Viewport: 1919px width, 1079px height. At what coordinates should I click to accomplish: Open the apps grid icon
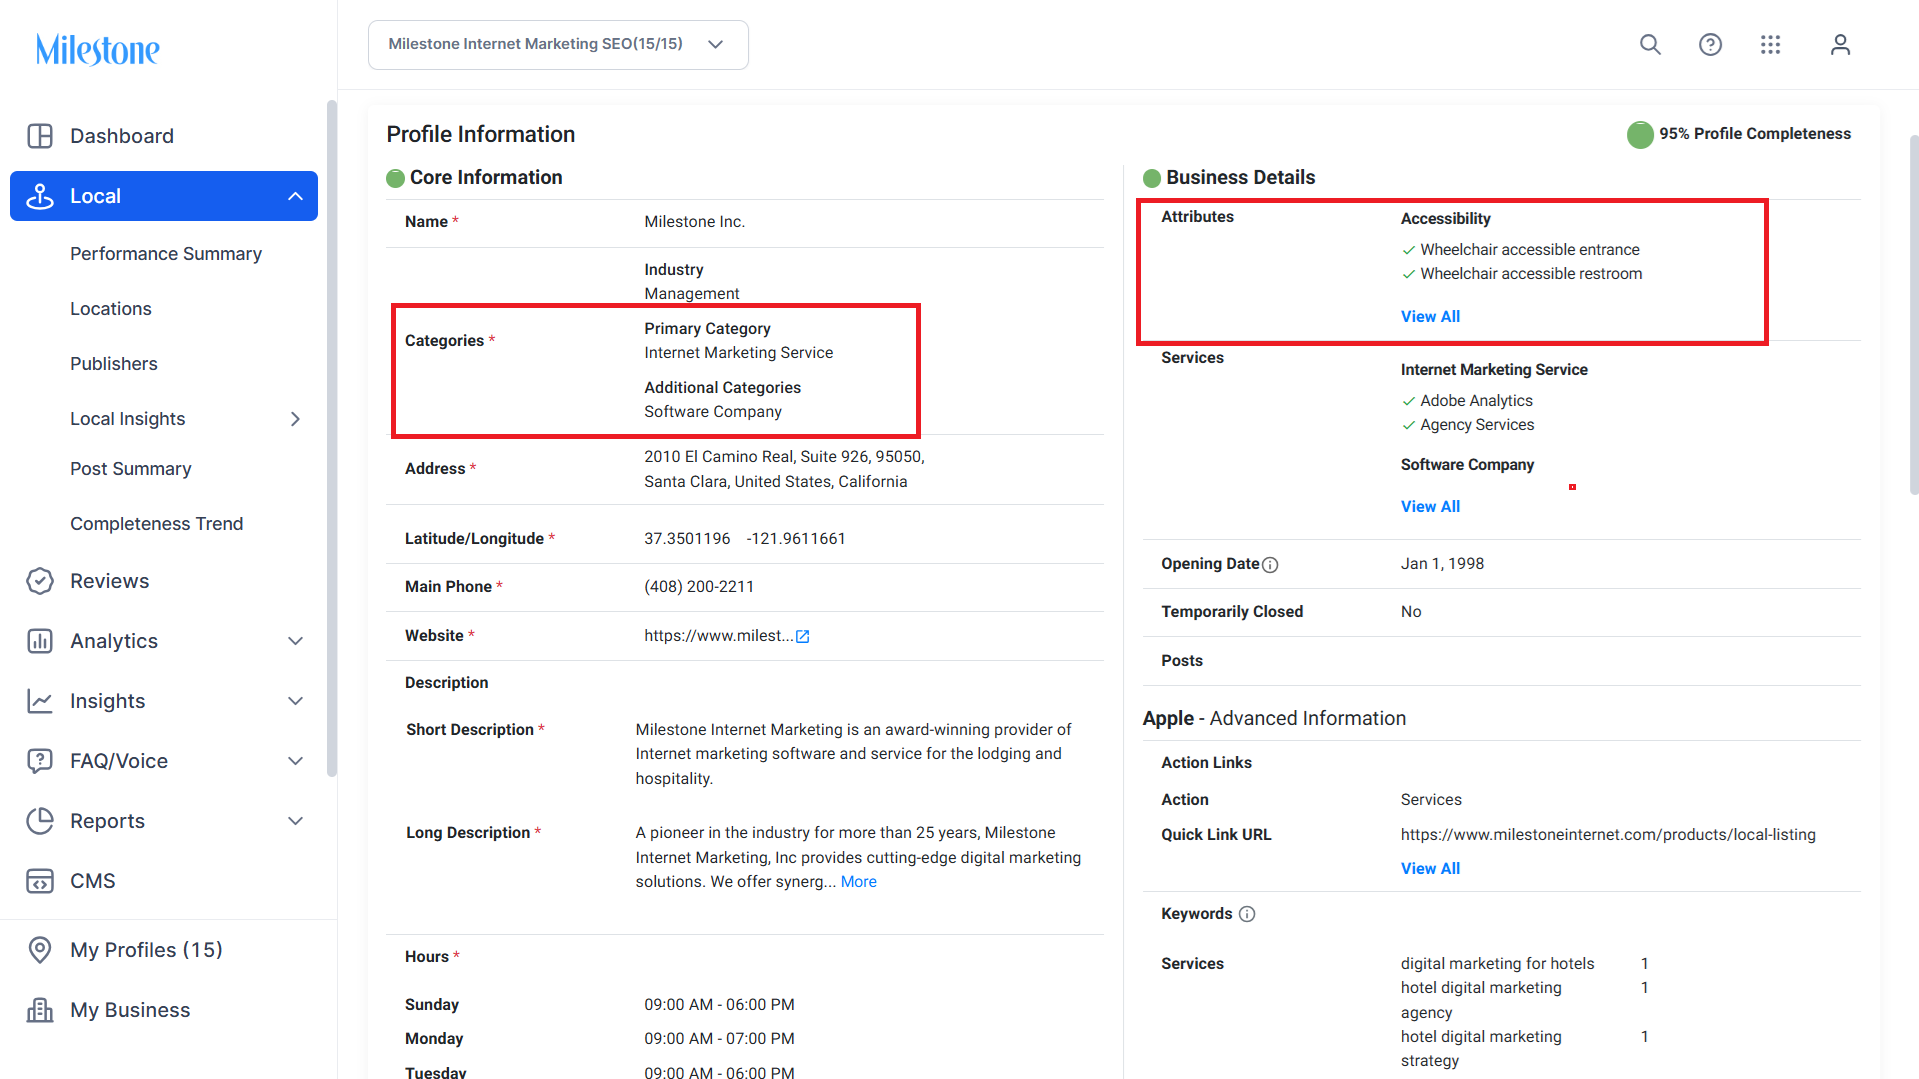coord(1770,44)
